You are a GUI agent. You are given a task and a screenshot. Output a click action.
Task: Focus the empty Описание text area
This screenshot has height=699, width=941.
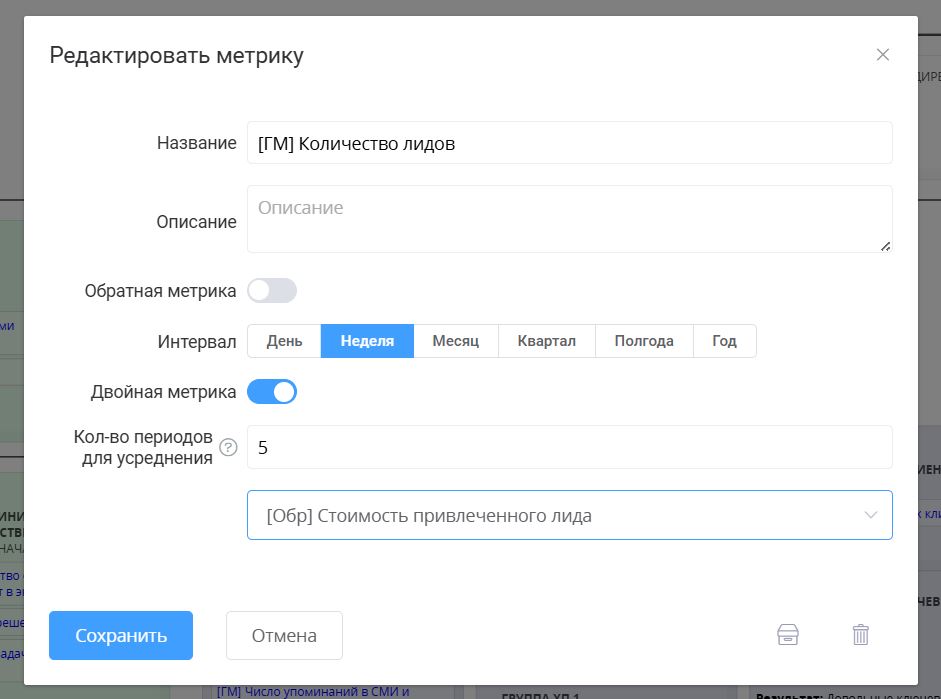point(570,218)
